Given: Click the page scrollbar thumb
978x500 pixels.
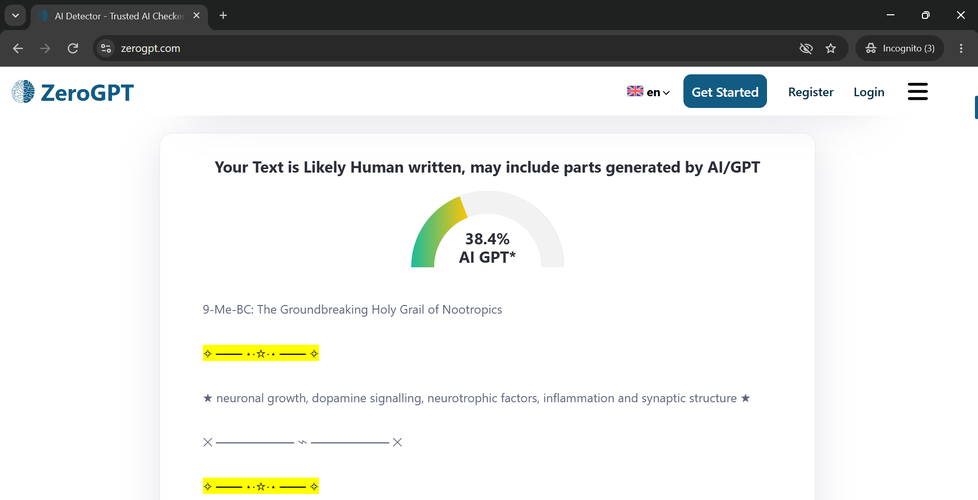Looking at the screenshot, I should pyautogui.click(x=976, y=107).
